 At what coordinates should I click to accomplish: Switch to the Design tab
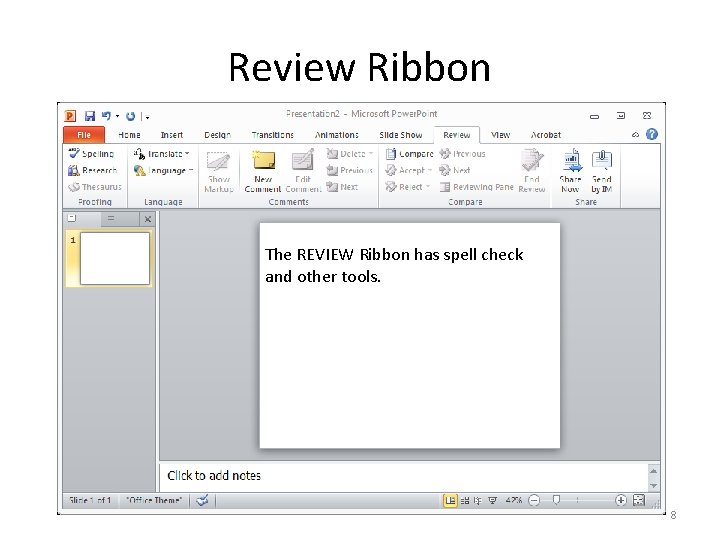[x=218, y=135]
